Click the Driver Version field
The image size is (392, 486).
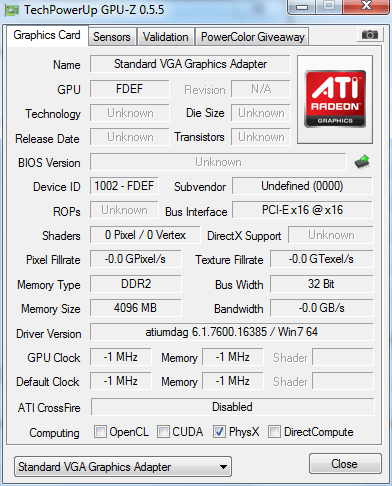[x=232, y=332]
